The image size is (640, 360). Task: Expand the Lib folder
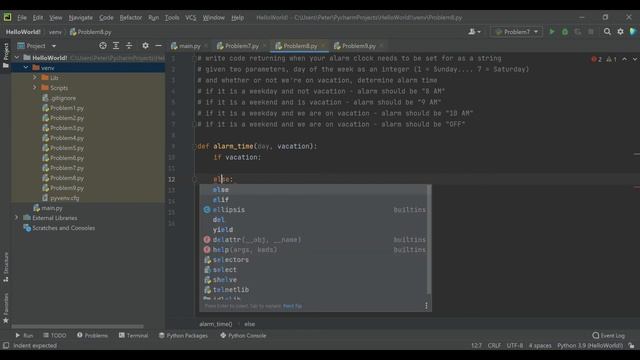(x=35, y=78)
